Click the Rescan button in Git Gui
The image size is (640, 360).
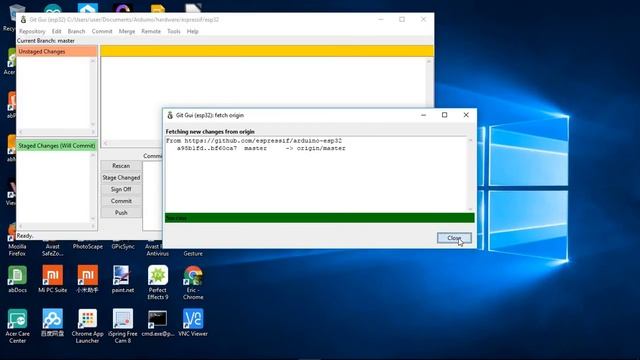pyautogui.click(x=121, y=166)
